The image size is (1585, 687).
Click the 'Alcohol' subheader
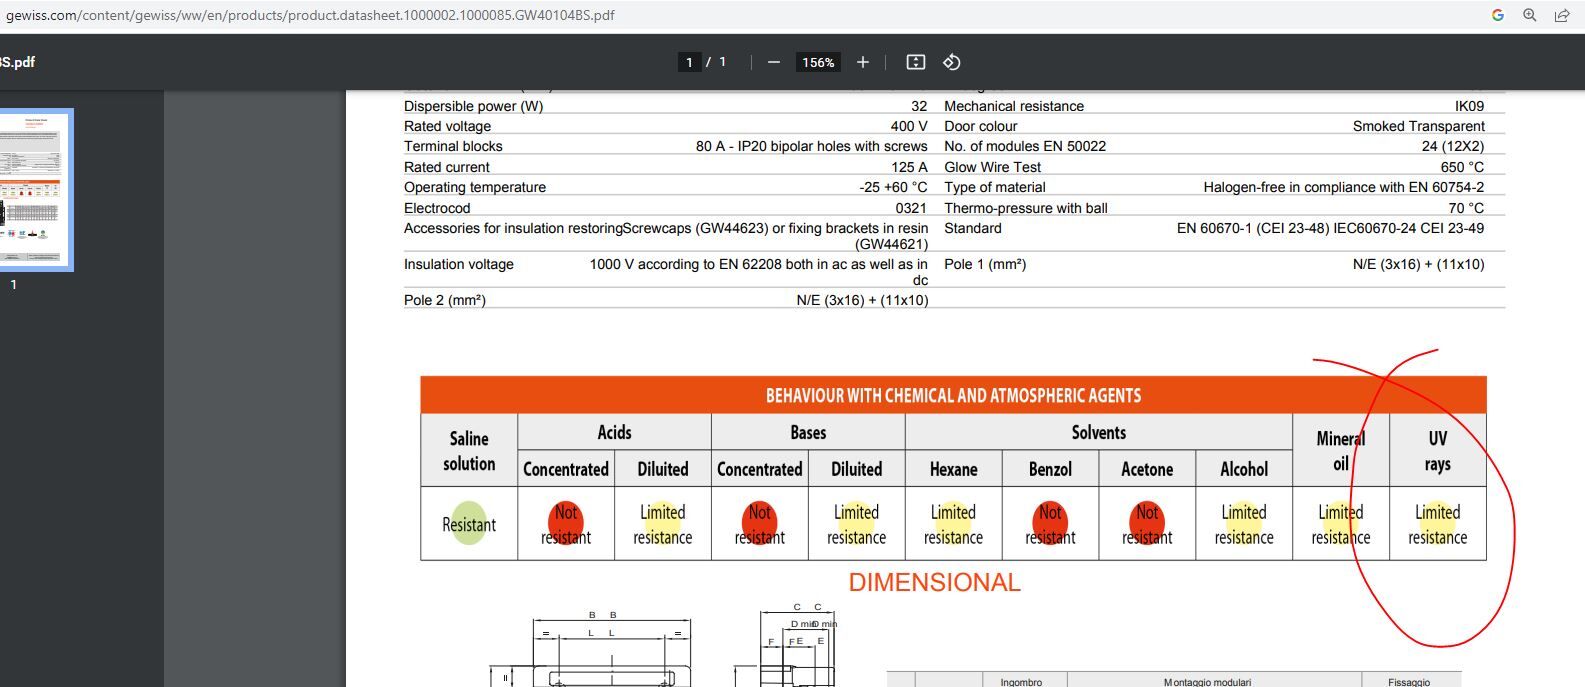pos(1244,469)
